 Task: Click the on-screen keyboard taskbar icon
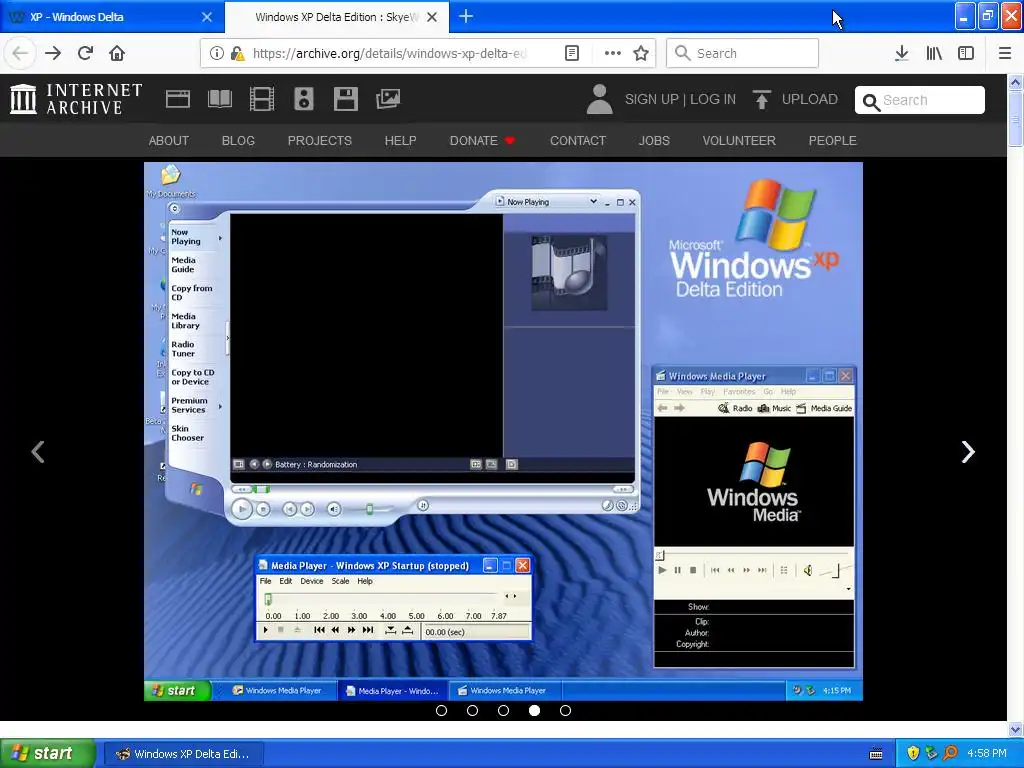tap(876, 754)
